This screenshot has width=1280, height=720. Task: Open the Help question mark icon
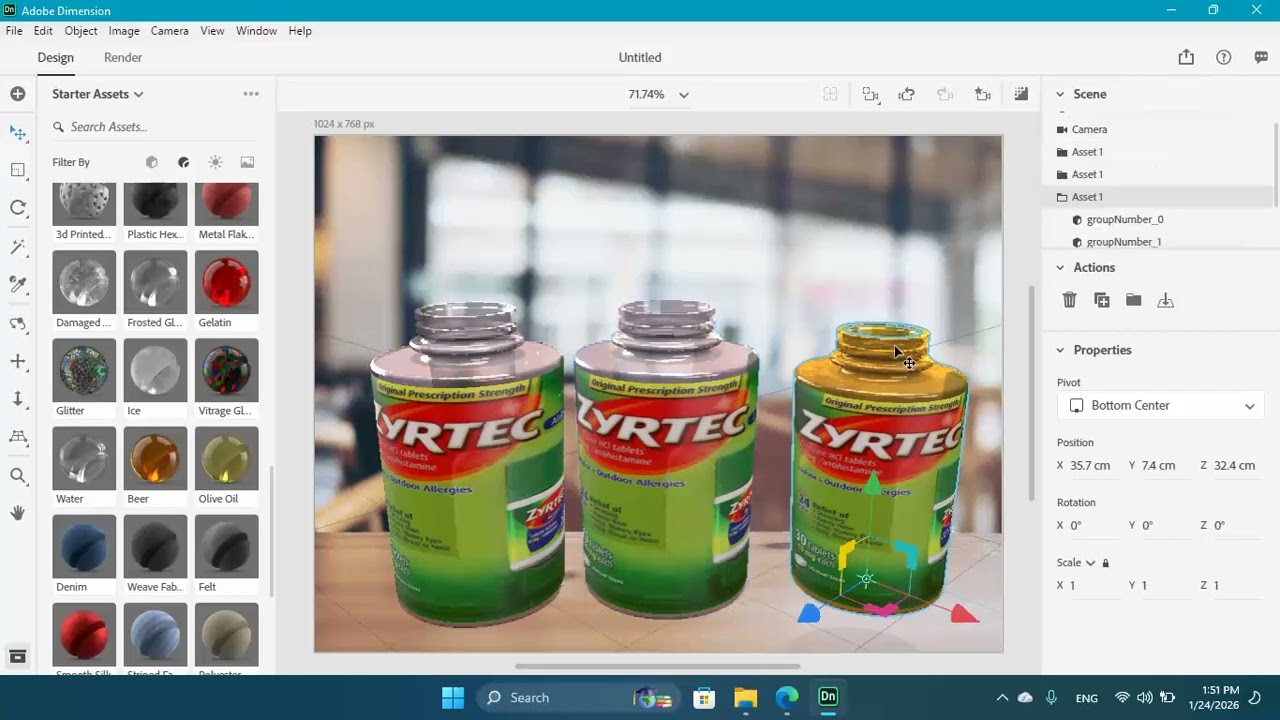[x=1223, y=57]
